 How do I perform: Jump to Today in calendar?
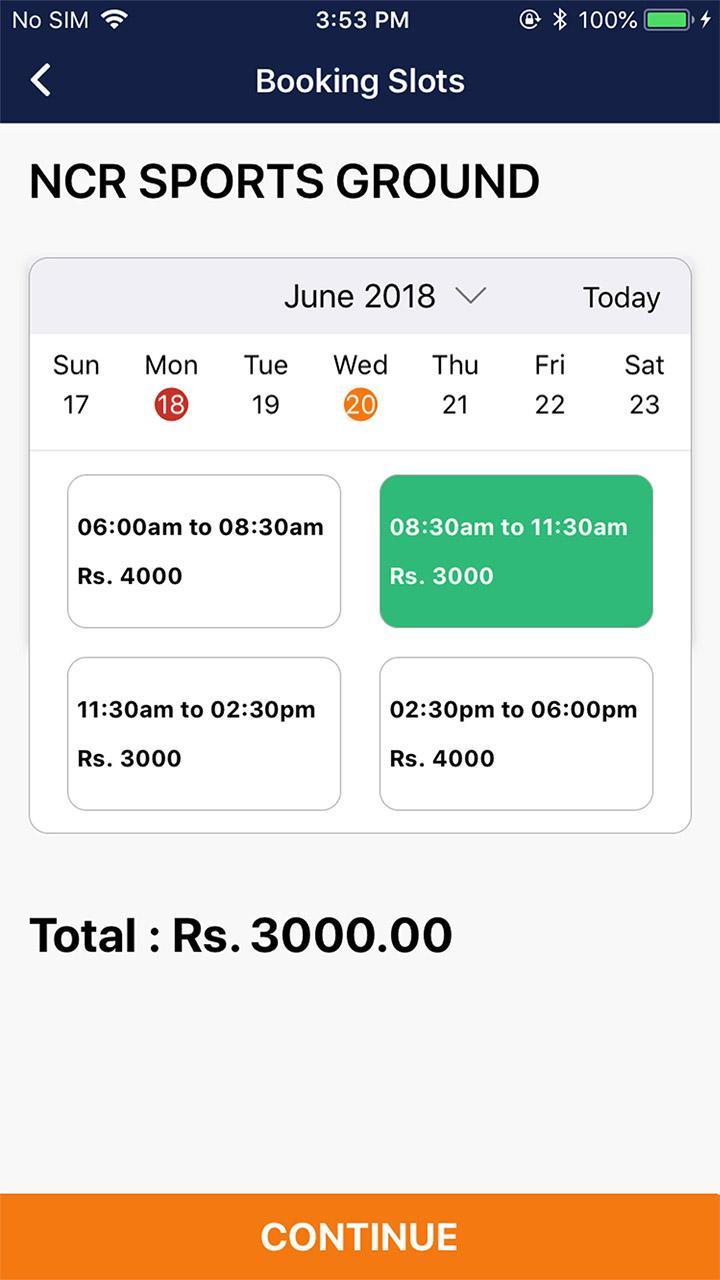[x=621, y=297]
